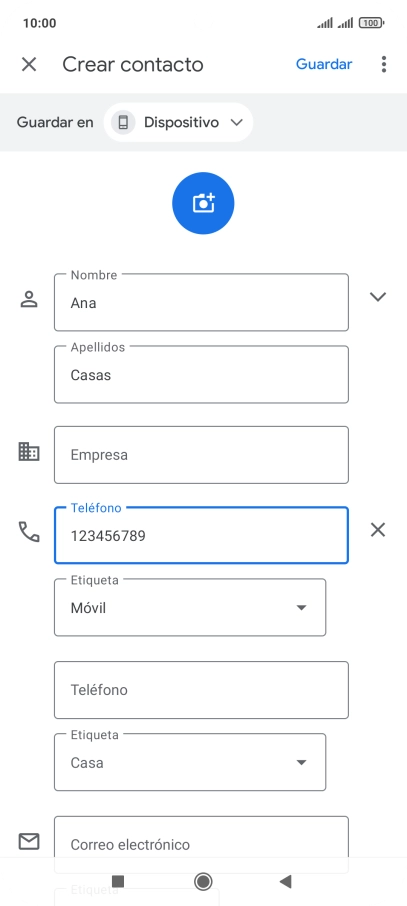Clear the Teléfono entry with the X icon
This screenshot has width=407, height=906.
(378, 530)
